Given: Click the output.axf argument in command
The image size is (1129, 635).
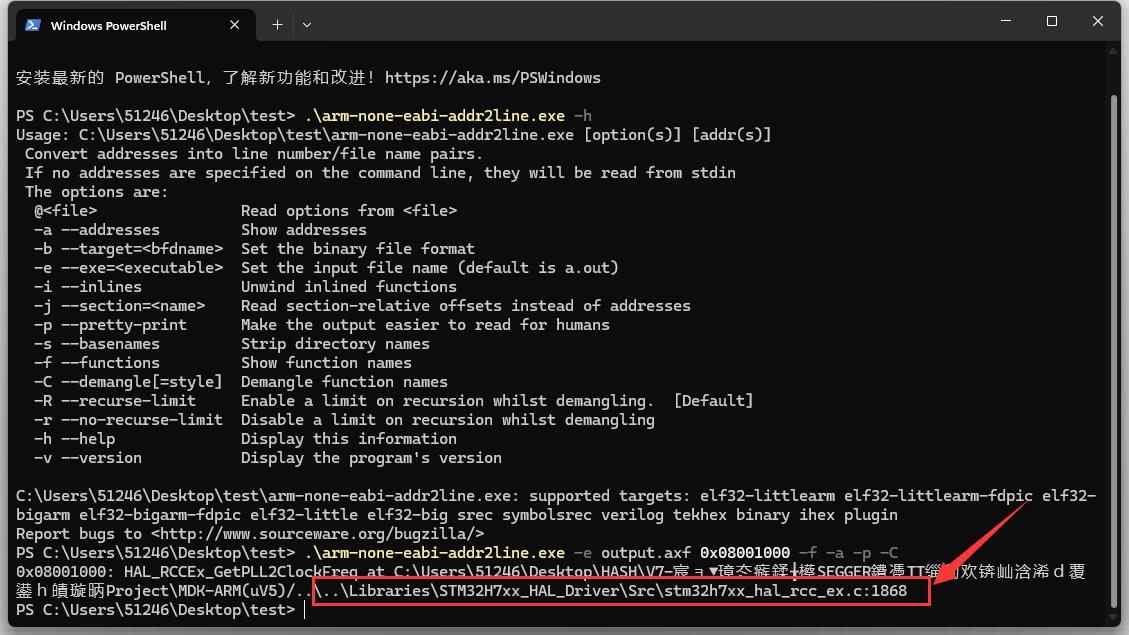Looking at the screenshot, I should 646,553.
